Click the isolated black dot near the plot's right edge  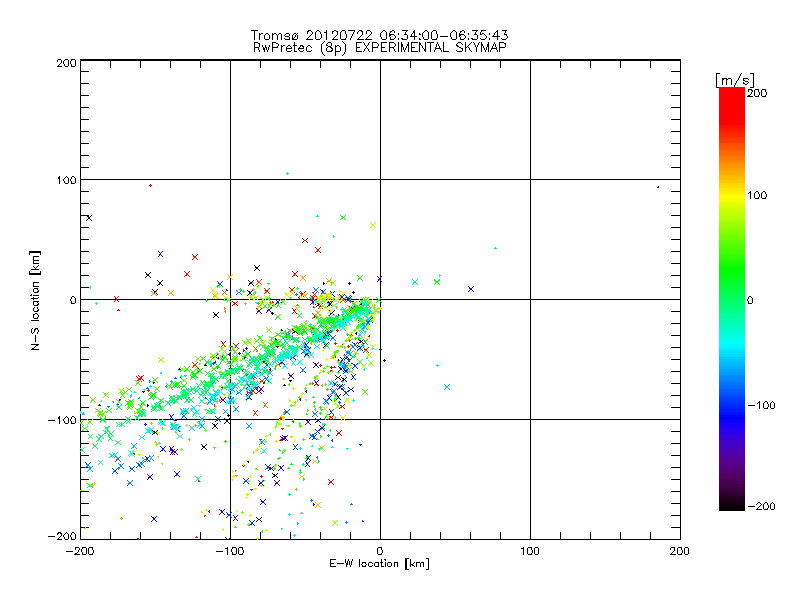coord(658,187)
